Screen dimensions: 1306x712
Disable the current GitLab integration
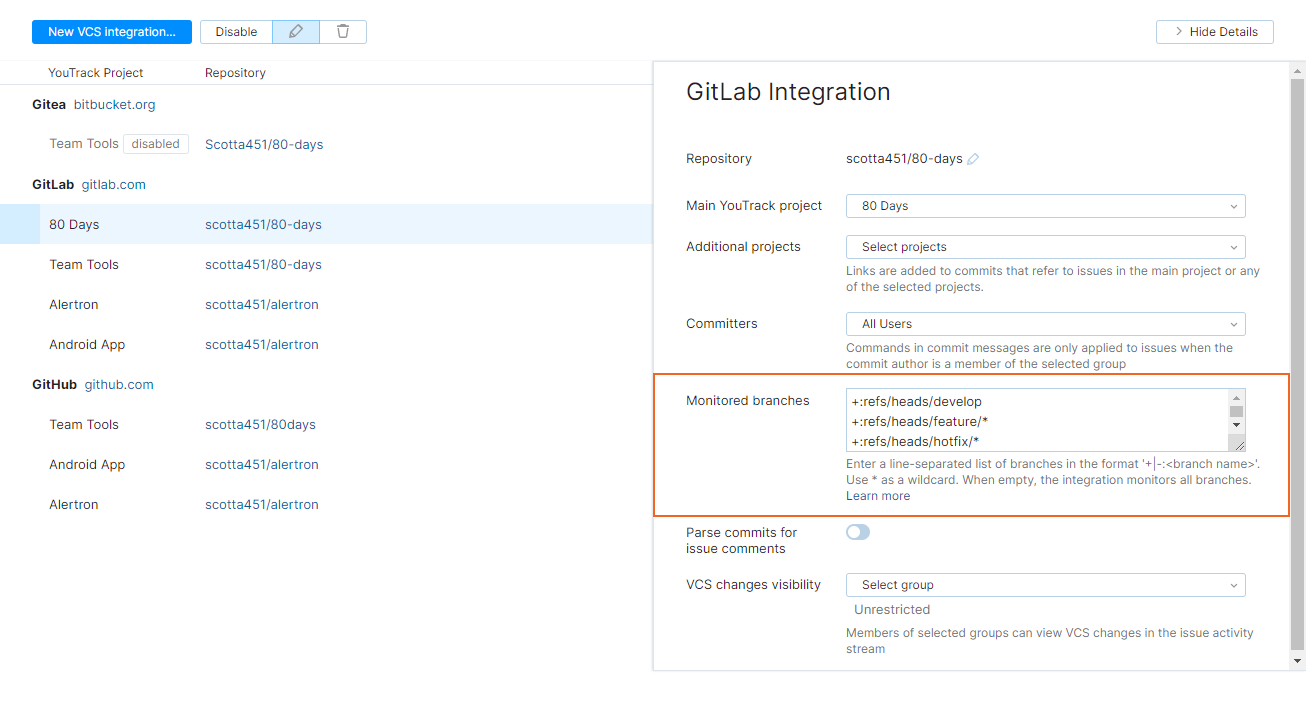(x=236, y=31)
